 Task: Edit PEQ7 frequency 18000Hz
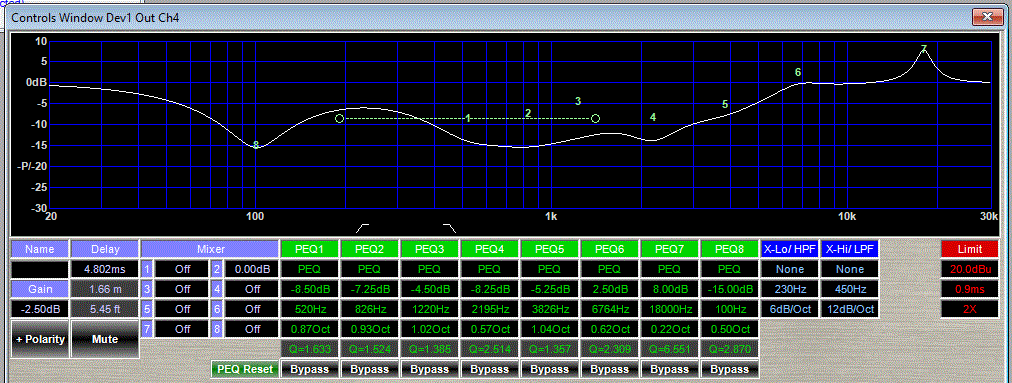(x=669, y=309)
